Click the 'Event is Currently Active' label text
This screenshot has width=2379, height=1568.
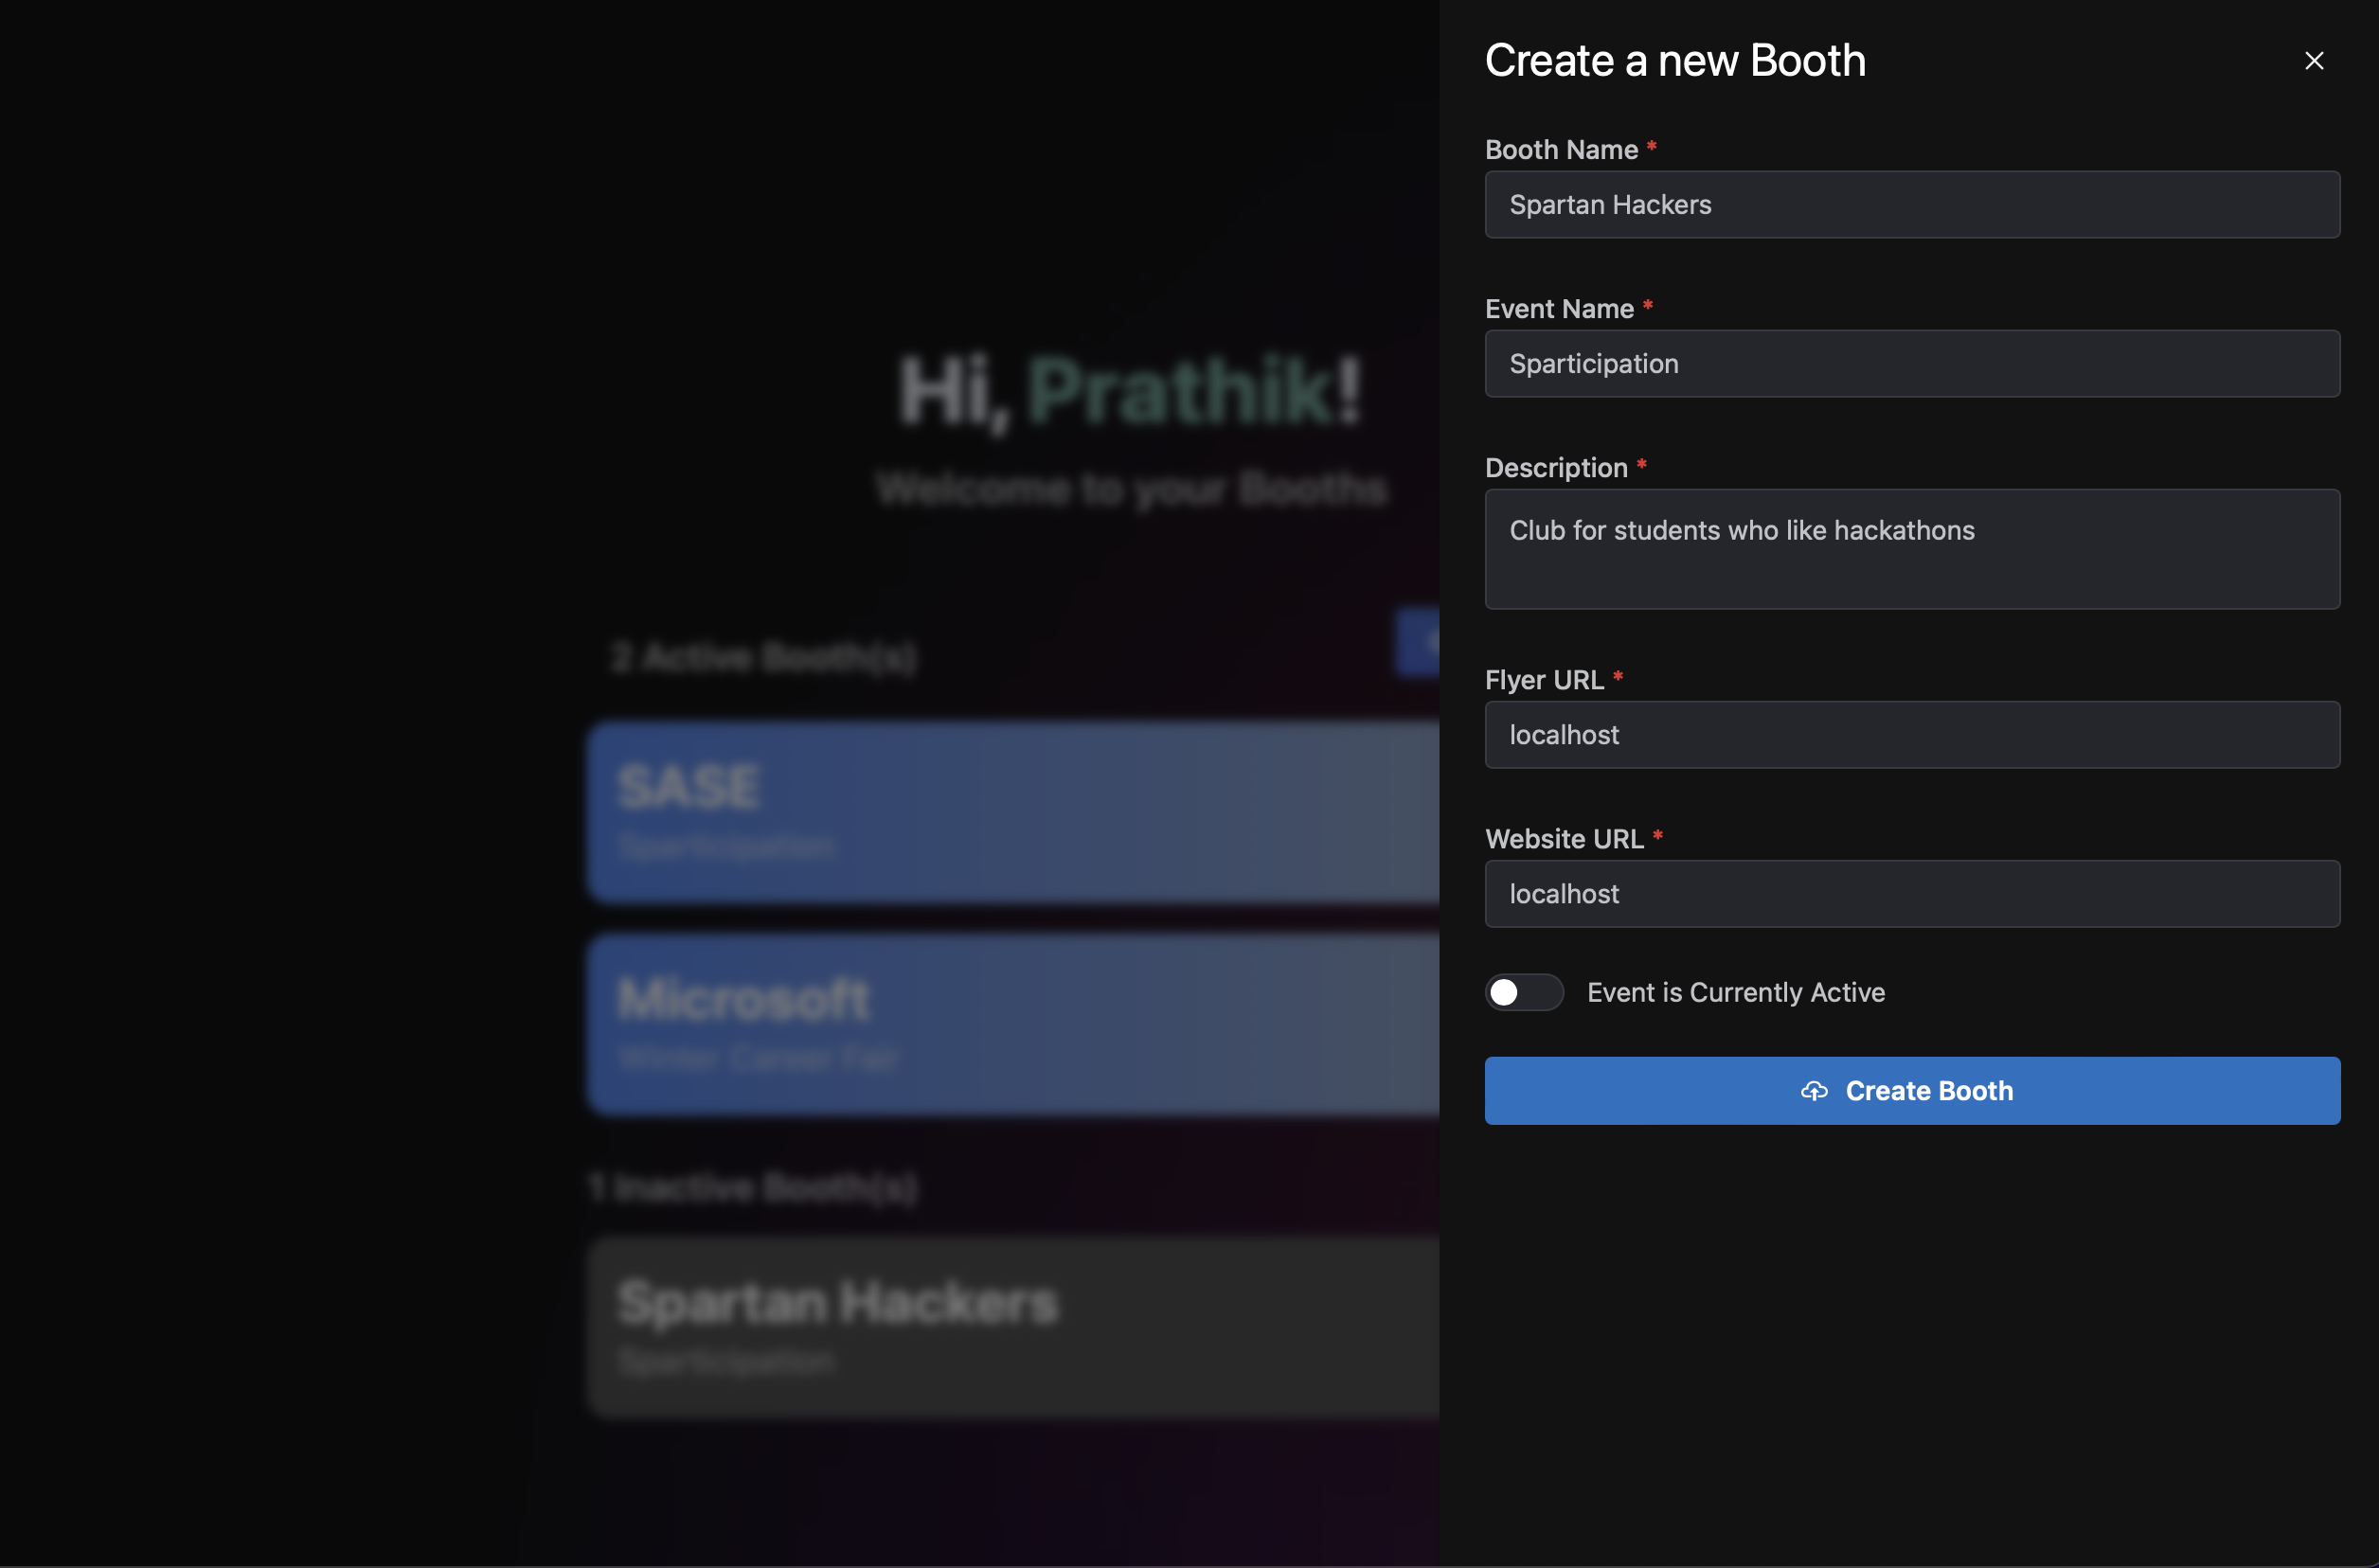coord(1735,992)
